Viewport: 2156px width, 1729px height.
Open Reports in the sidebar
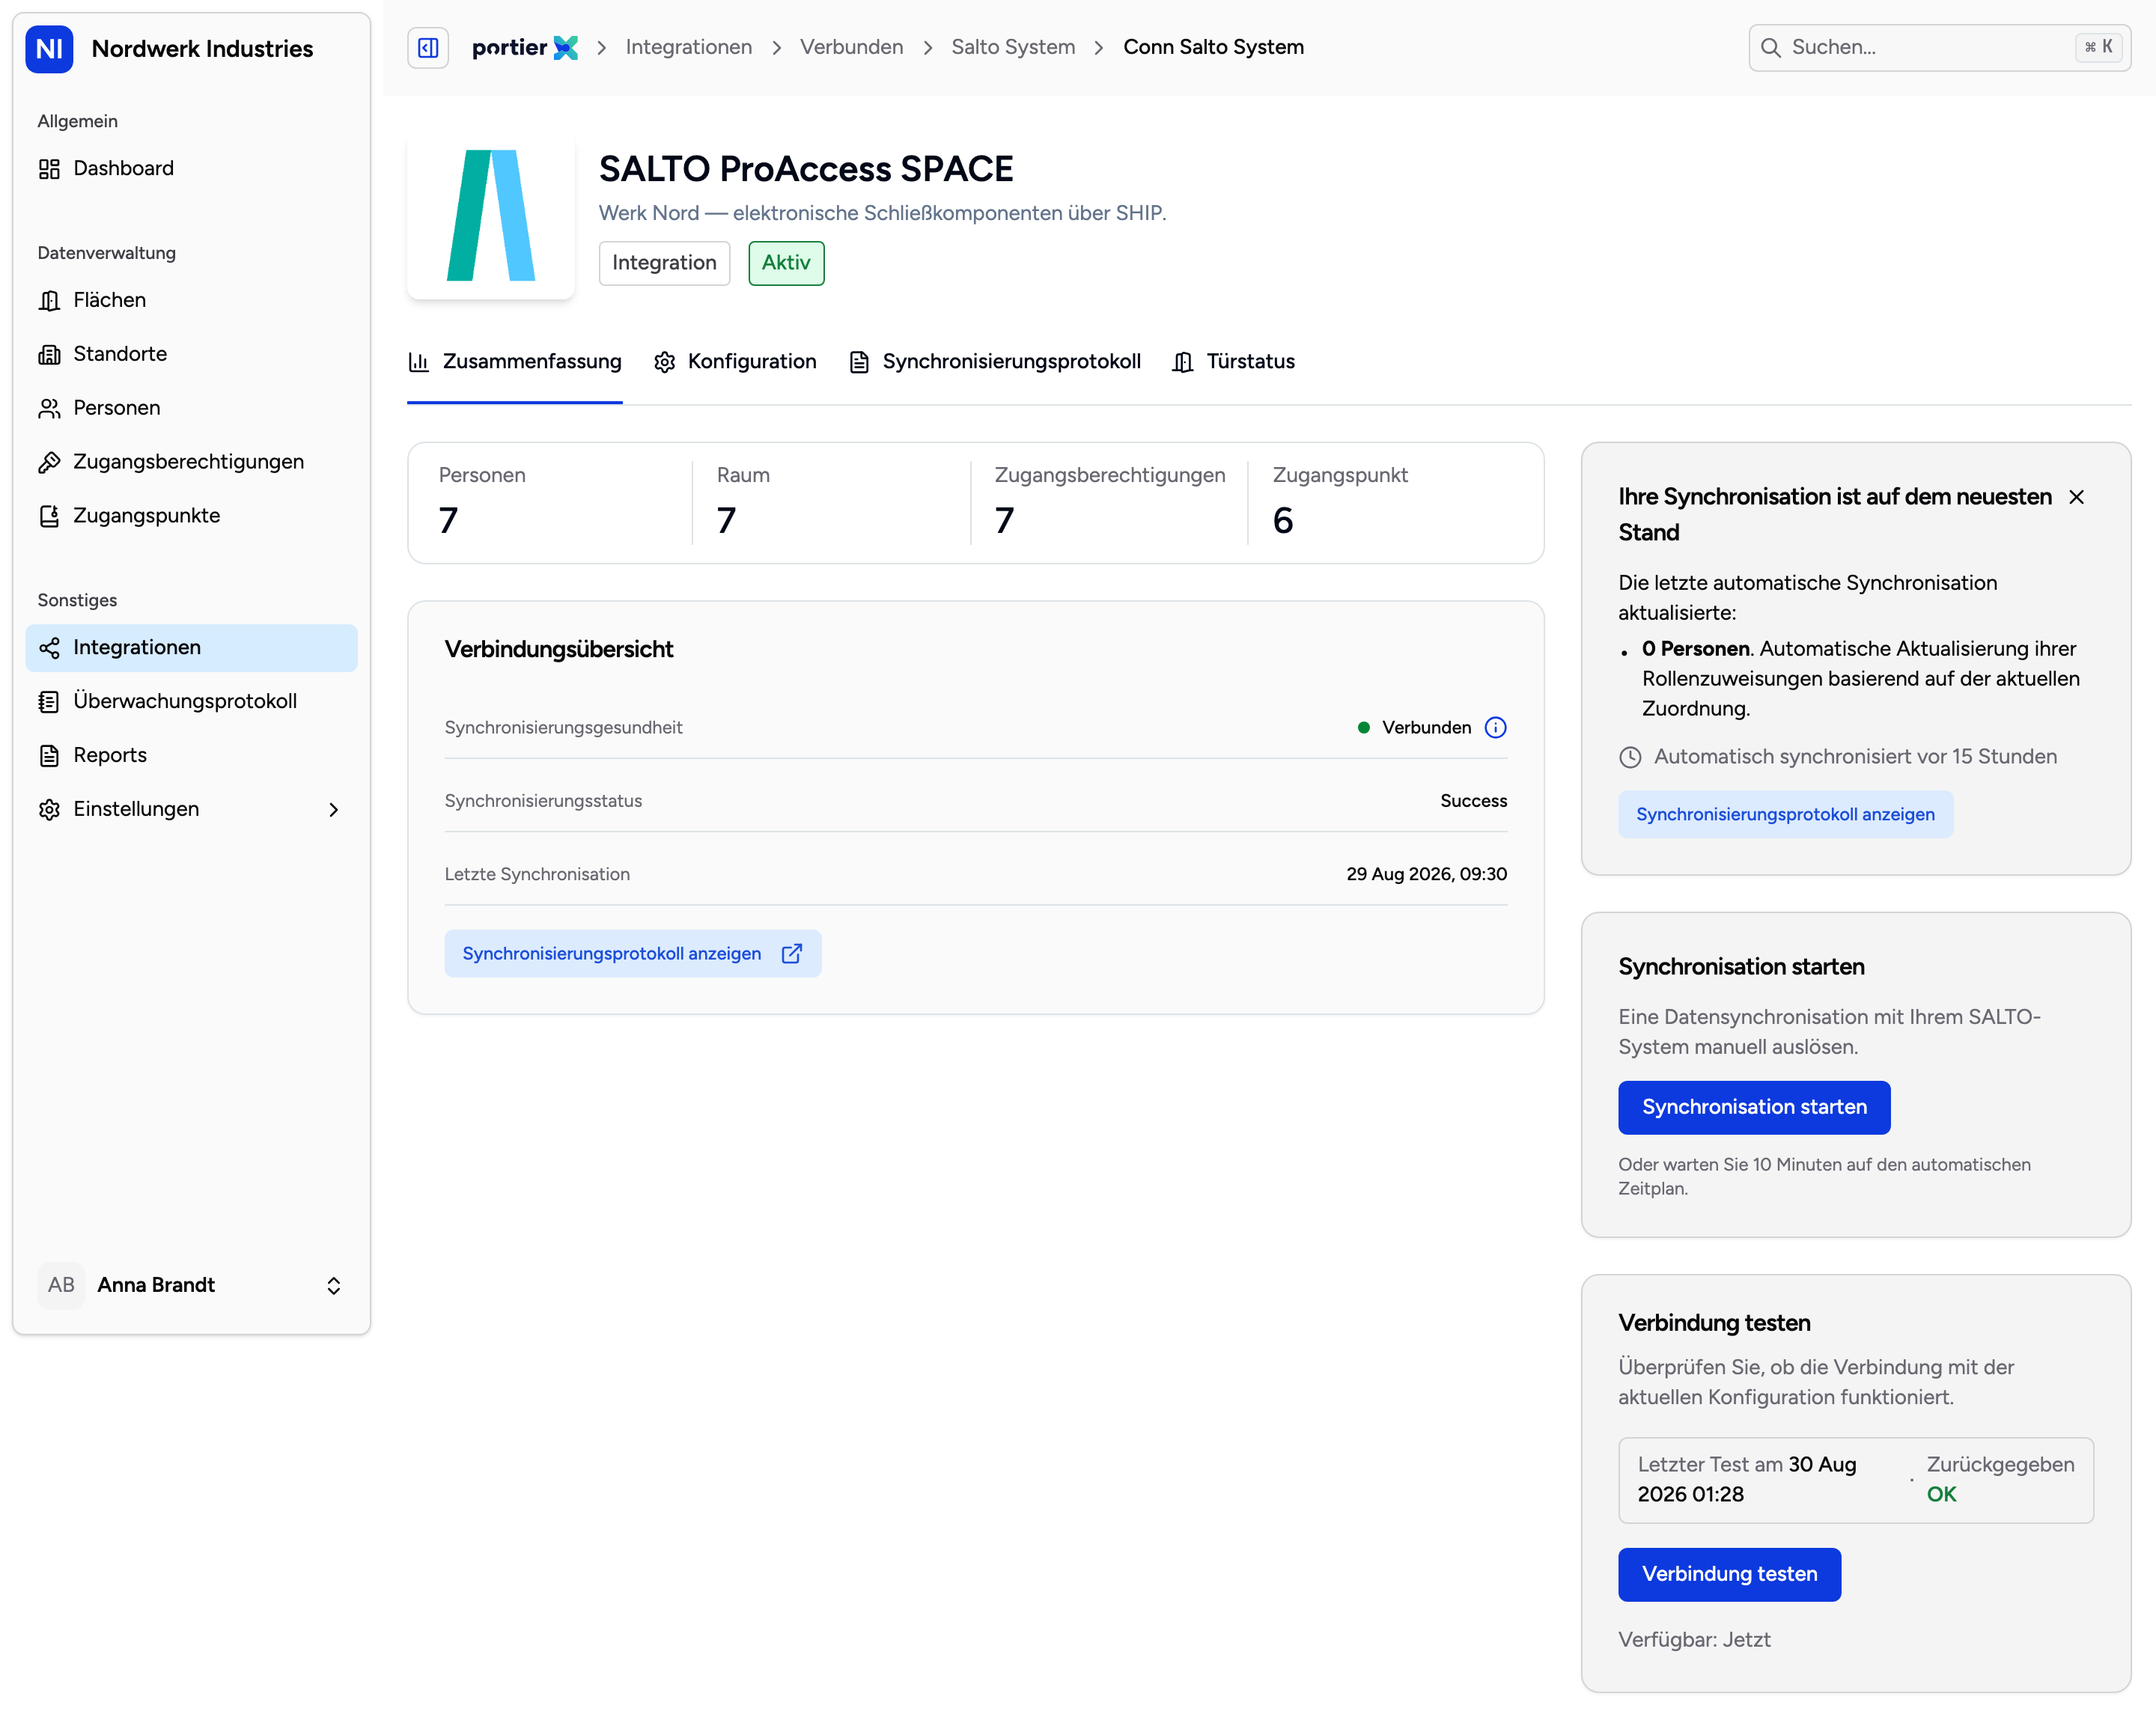(x=191, y=756)
